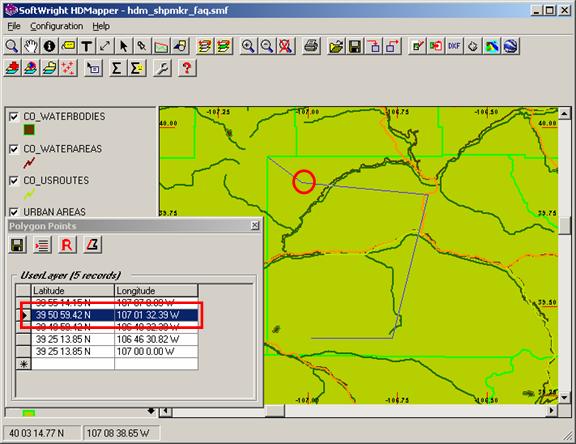The width and height of the screenshot is (576, 444).
Task: Click the map's vertical scrollbar up arrow
Action: tap(564, 113)
